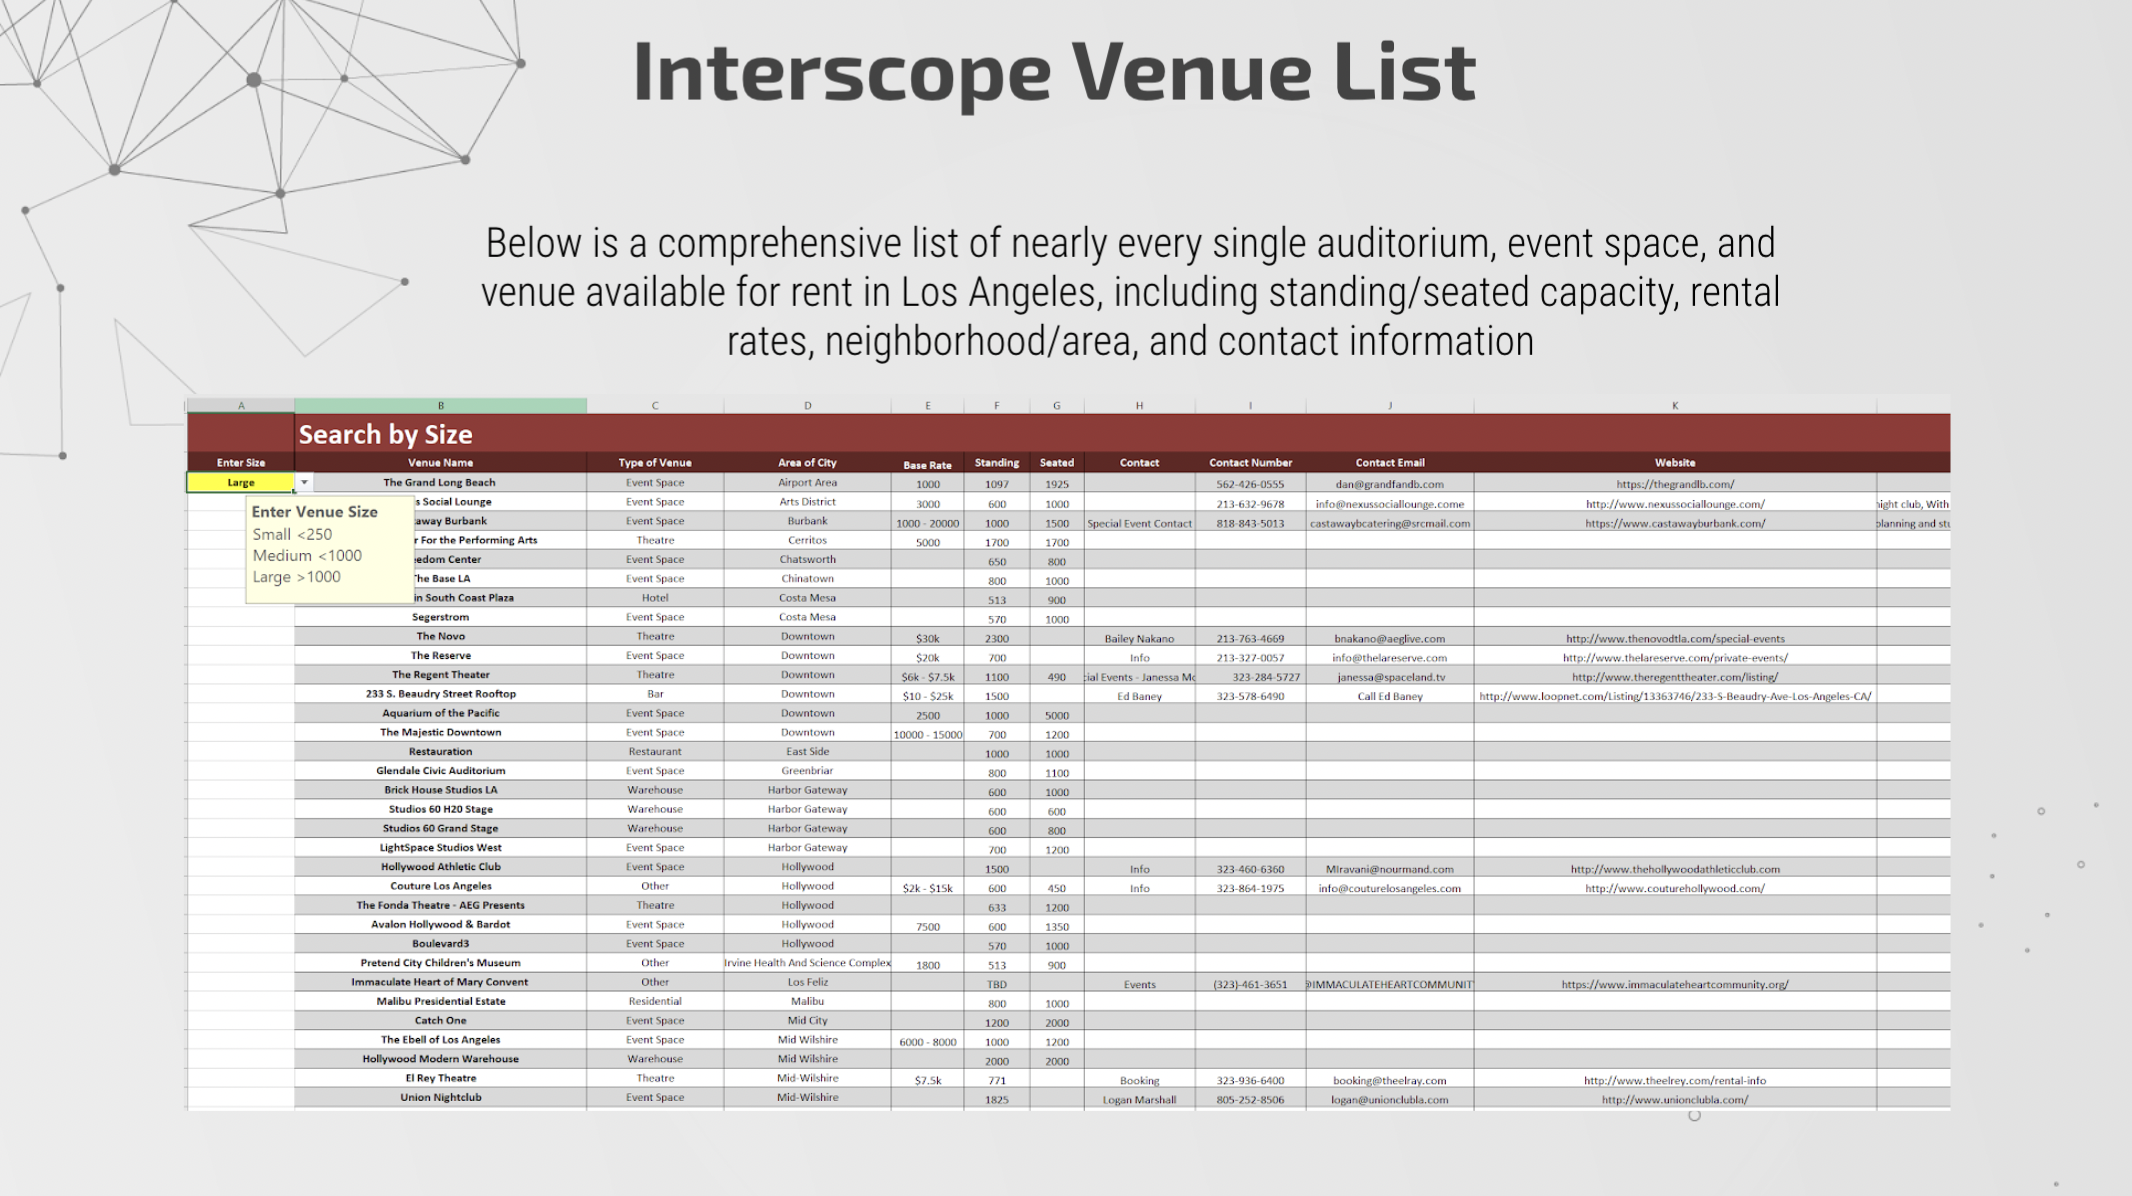Select column A header

[241, 406]
